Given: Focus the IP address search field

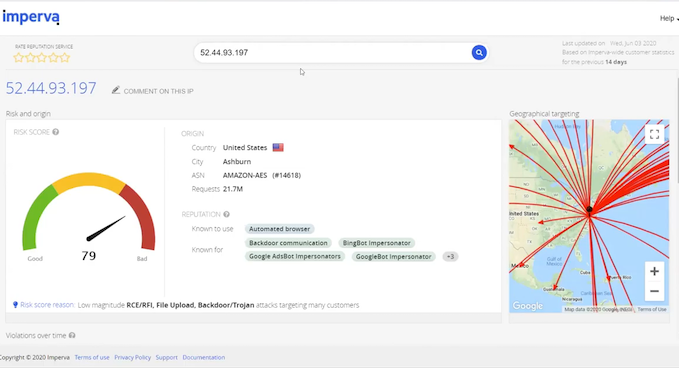Looking at the screenshot, I should pyautogui.click(x=333, y=53).
